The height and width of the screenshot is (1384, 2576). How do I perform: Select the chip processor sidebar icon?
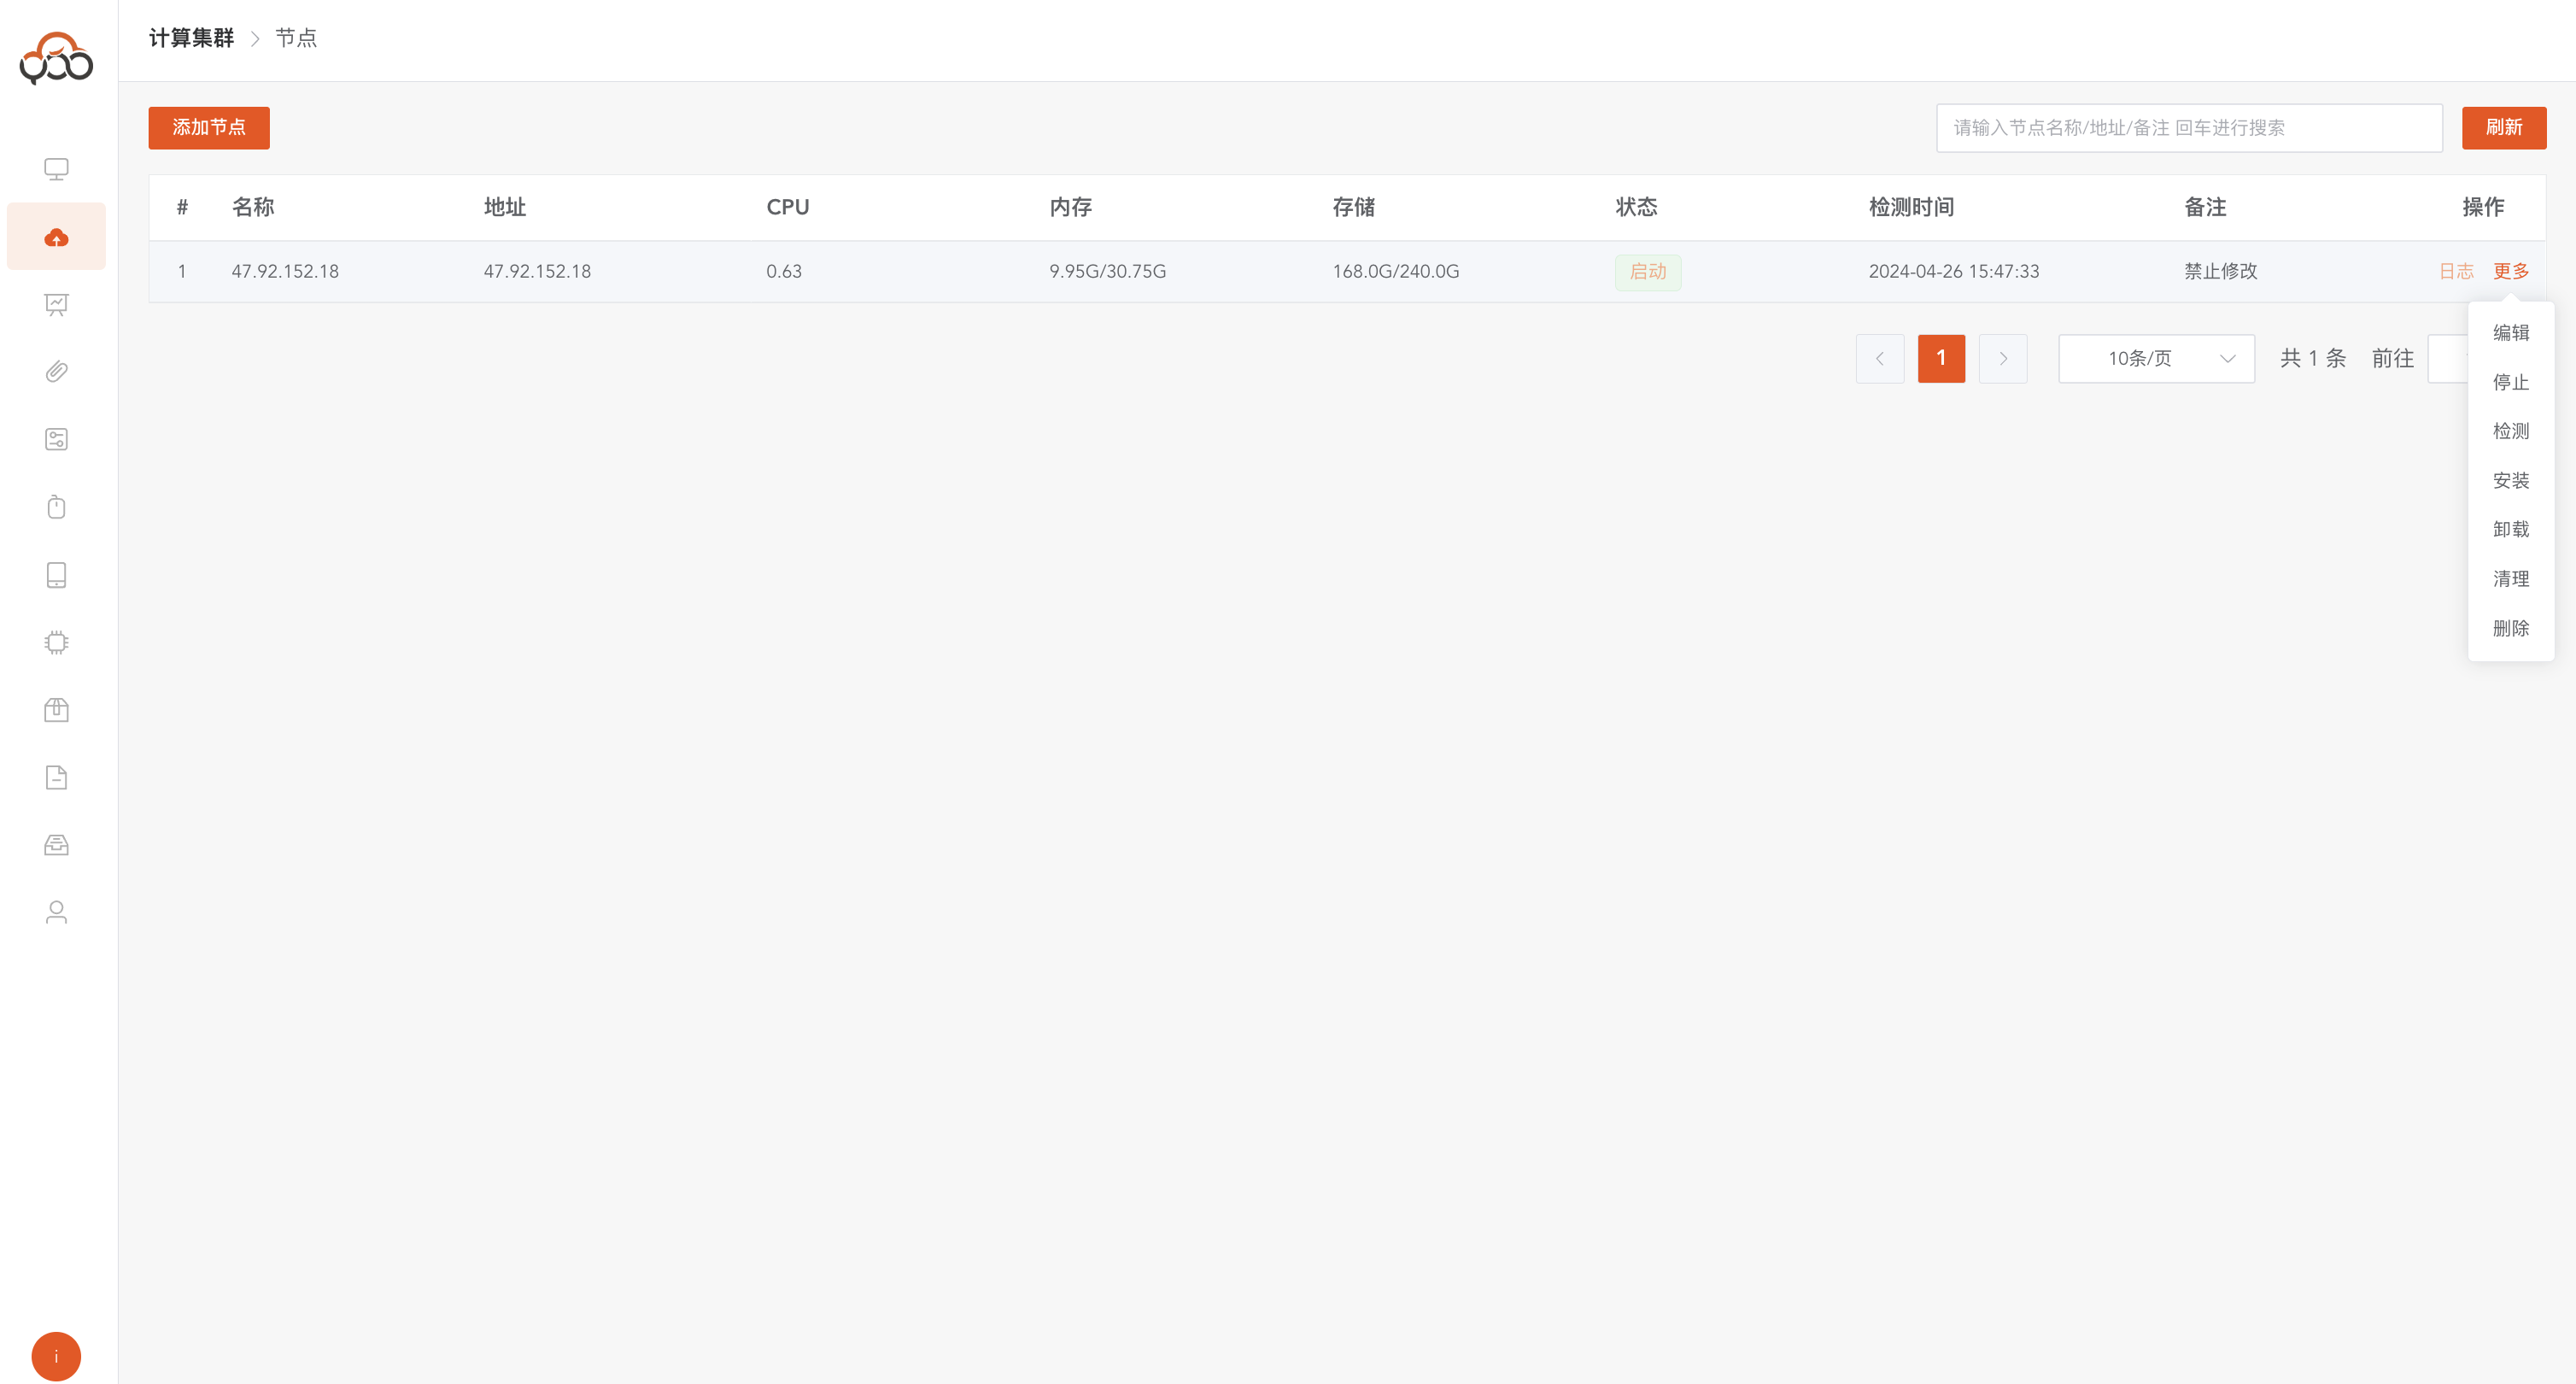click(x=56, y=643)
